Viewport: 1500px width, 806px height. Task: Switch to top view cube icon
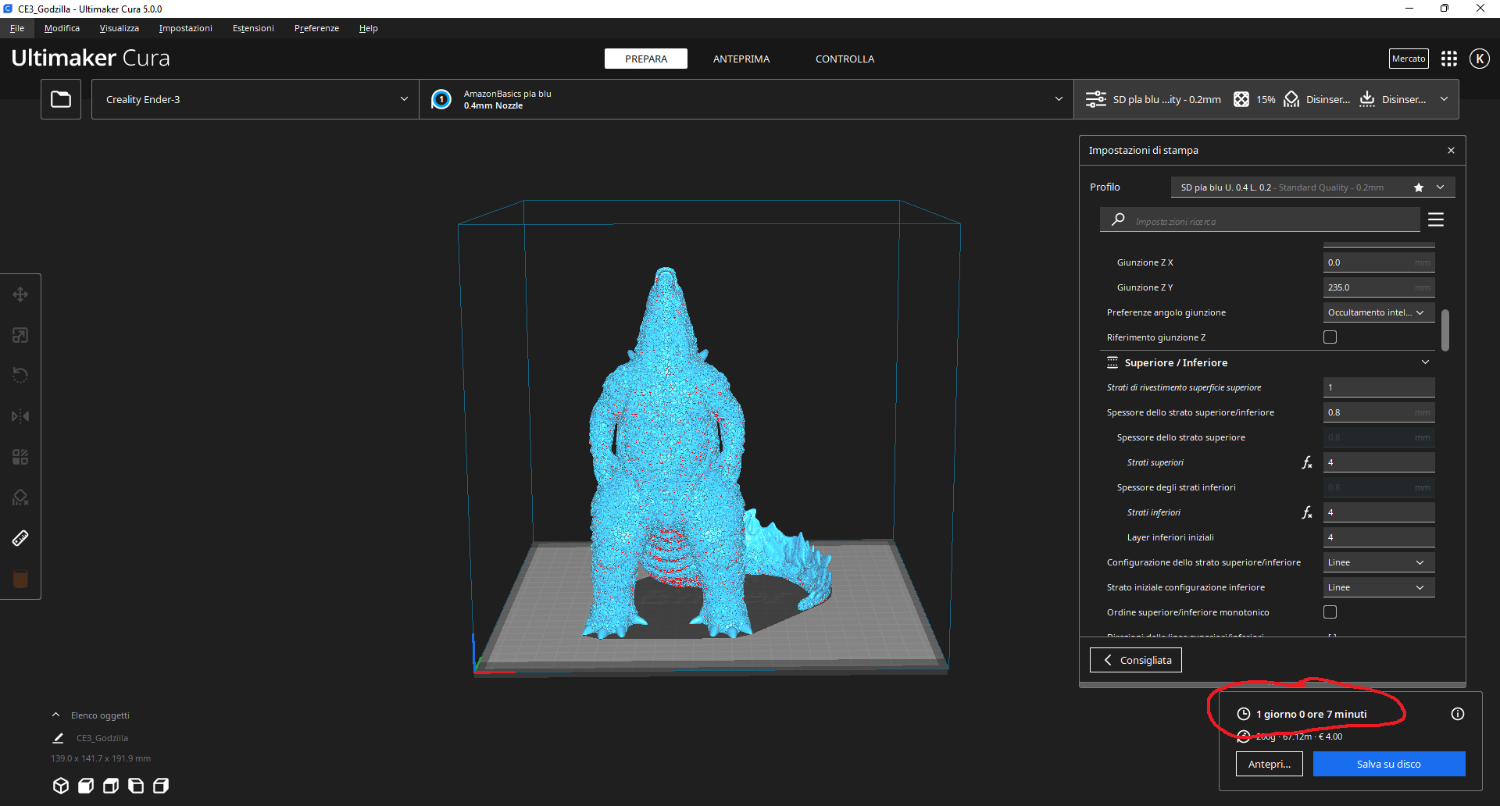[111, 785]
